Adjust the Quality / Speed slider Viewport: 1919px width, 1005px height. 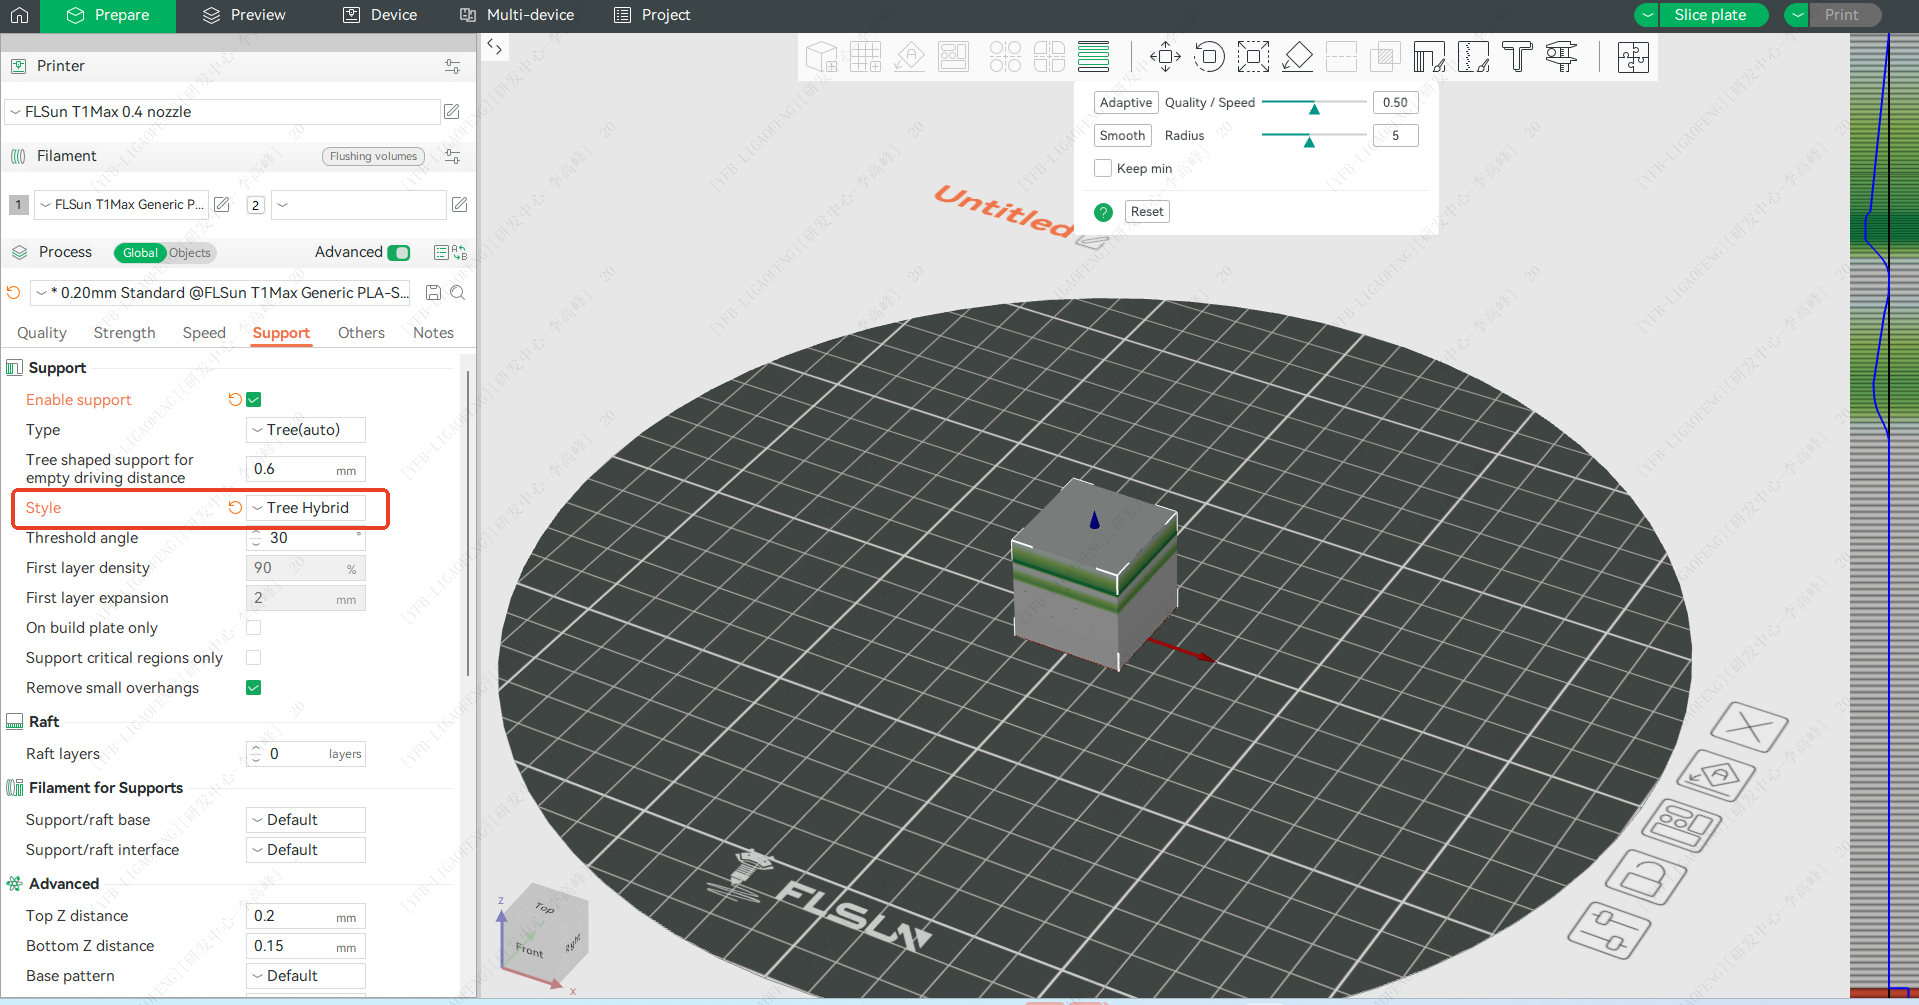(x=1314, y=103)
